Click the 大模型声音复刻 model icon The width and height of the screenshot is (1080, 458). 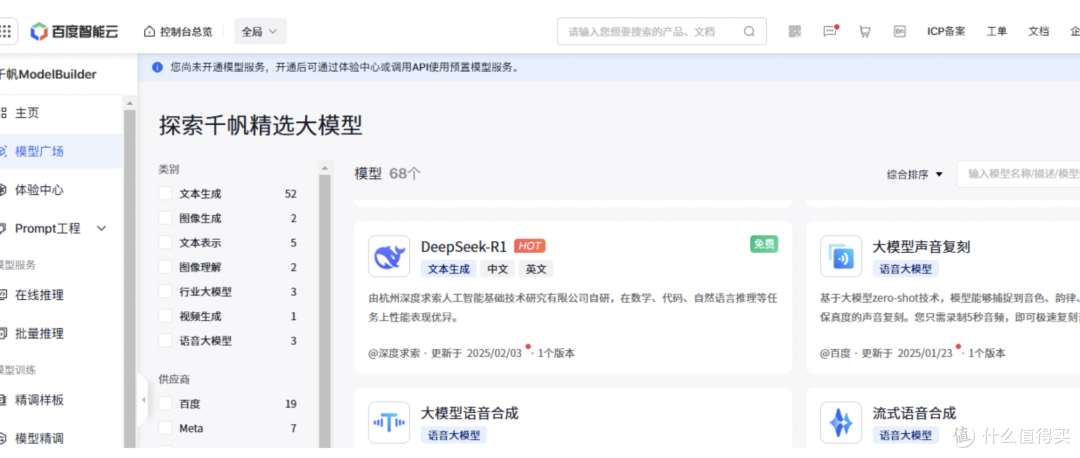(x=841, y=256)
